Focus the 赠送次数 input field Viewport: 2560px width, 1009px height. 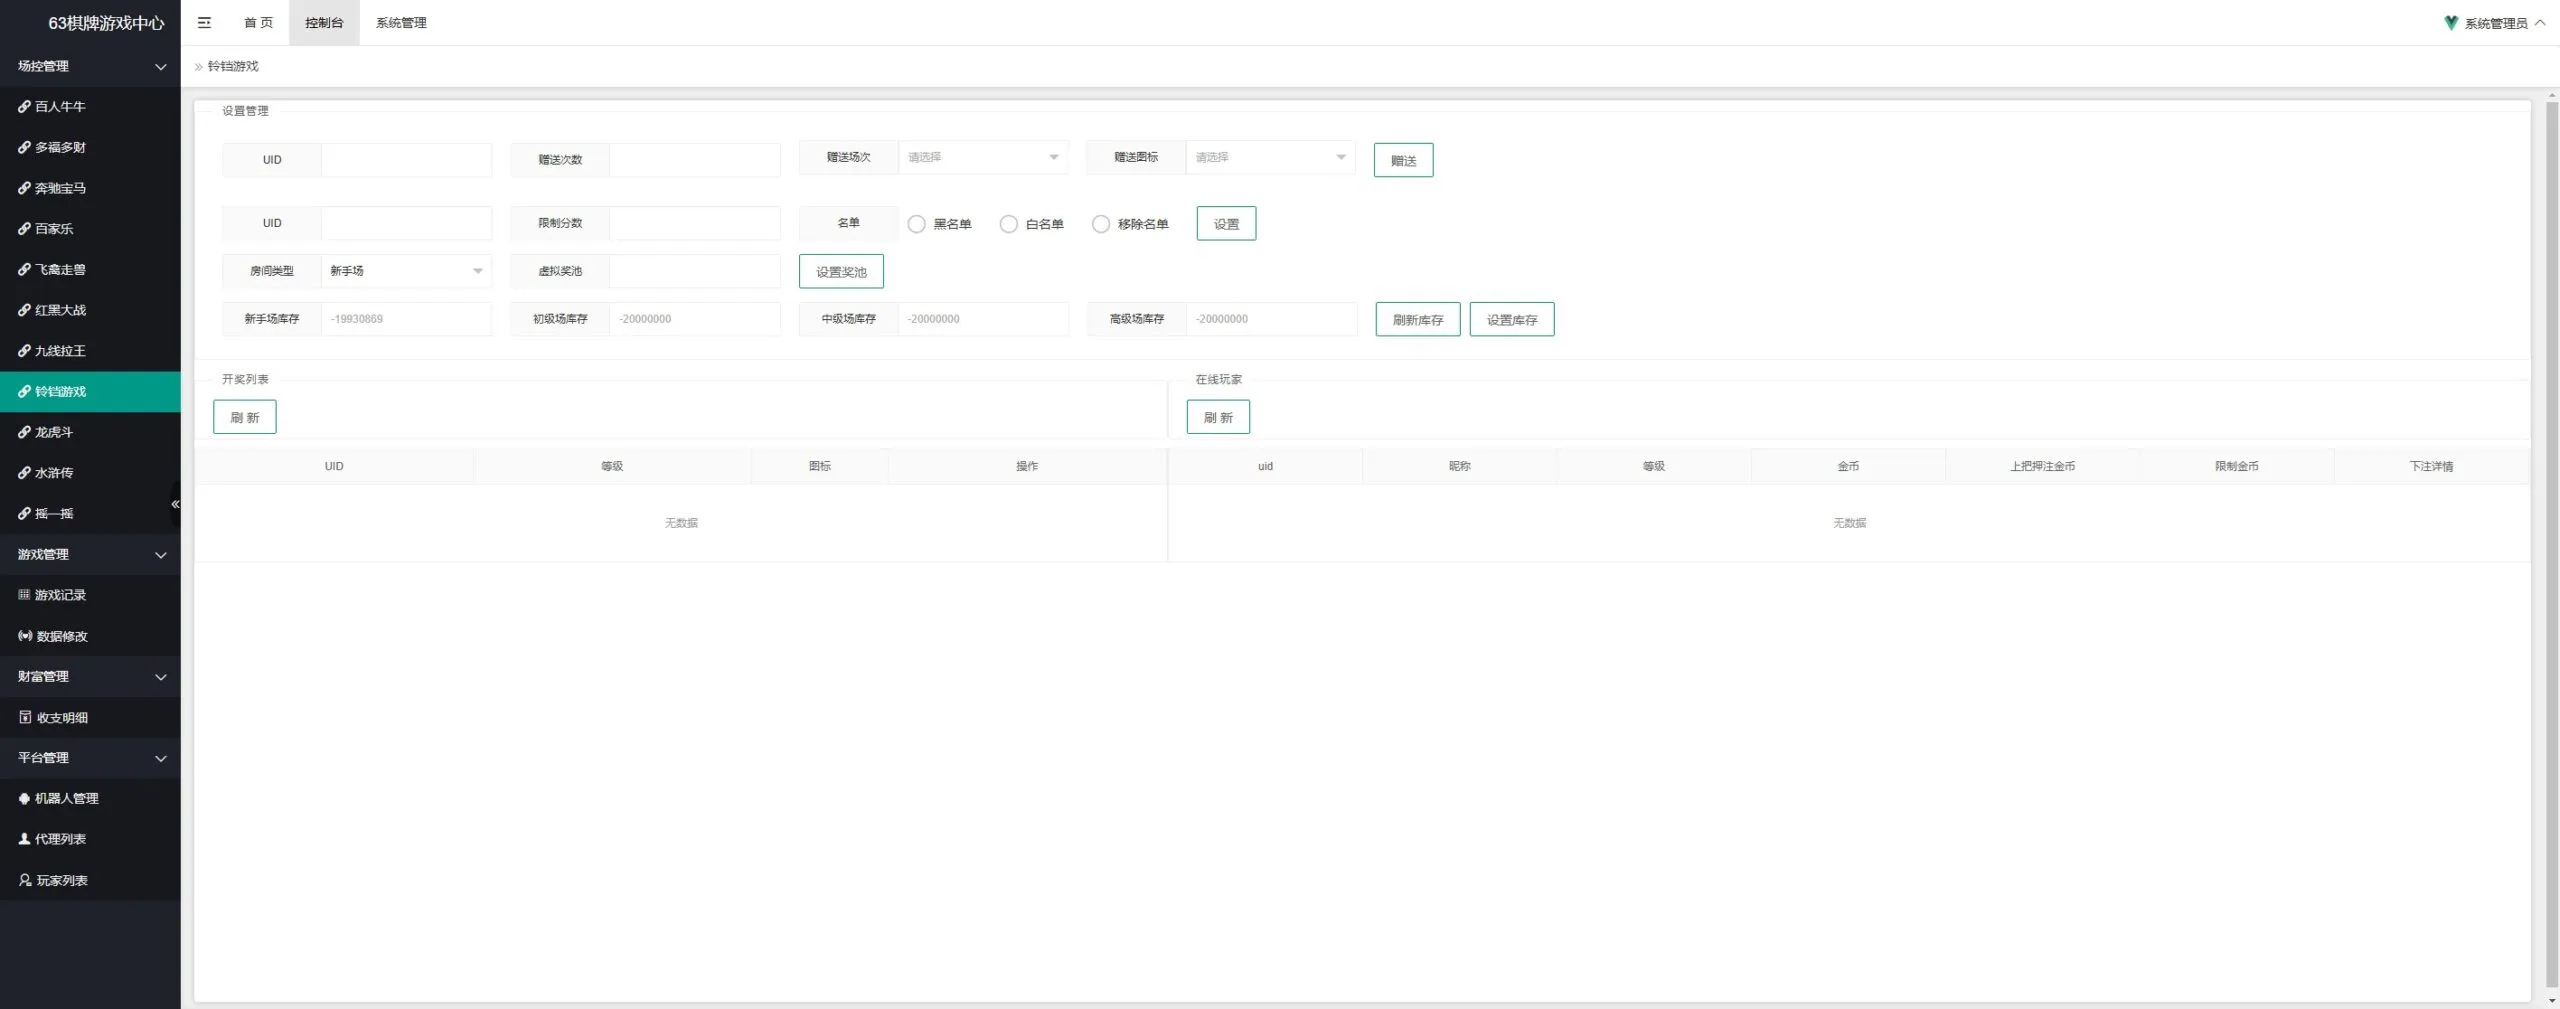(695, 160)
